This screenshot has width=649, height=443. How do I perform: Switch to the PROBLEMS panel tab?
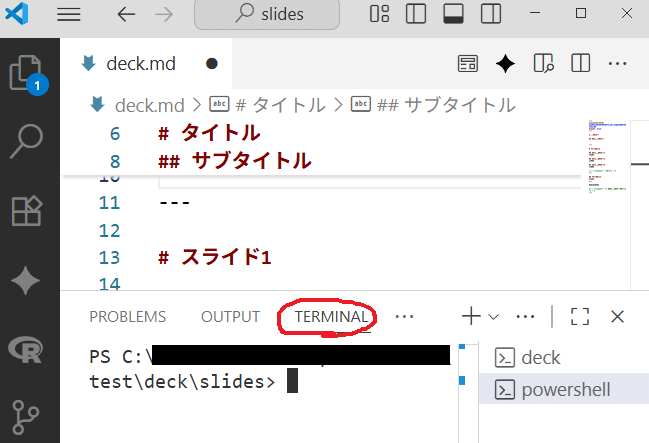tap(127, 317)
